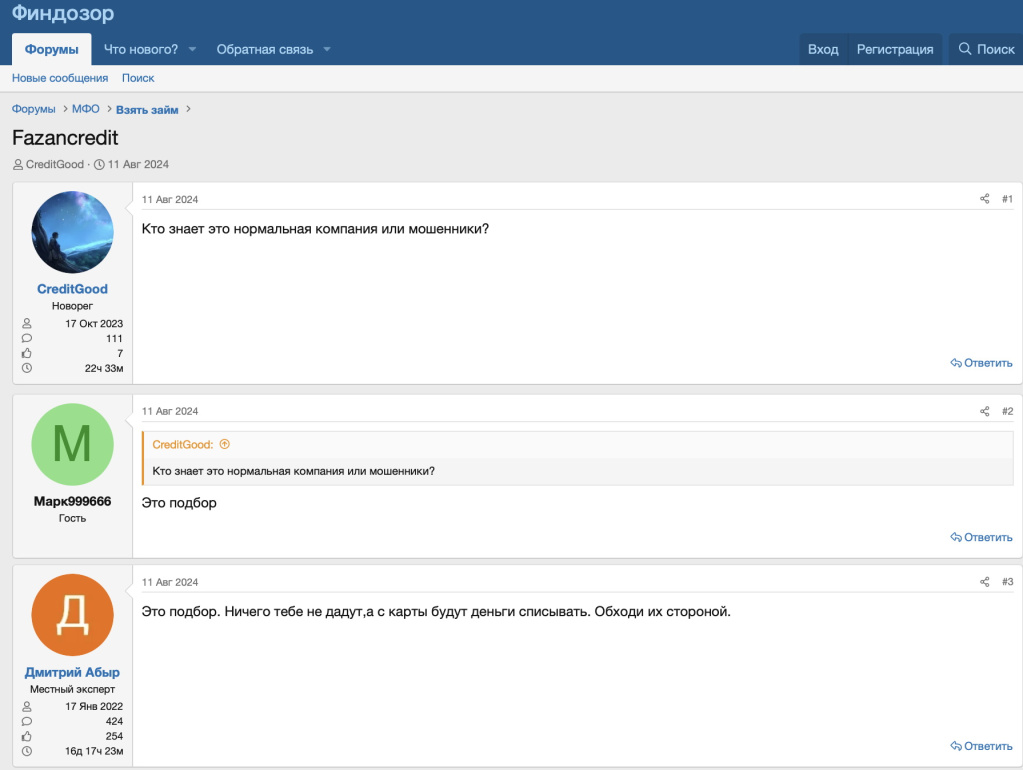Open Взять займ breadcrumb link
This screenshot has height=770, width=1023.
[x=147, y=110]
